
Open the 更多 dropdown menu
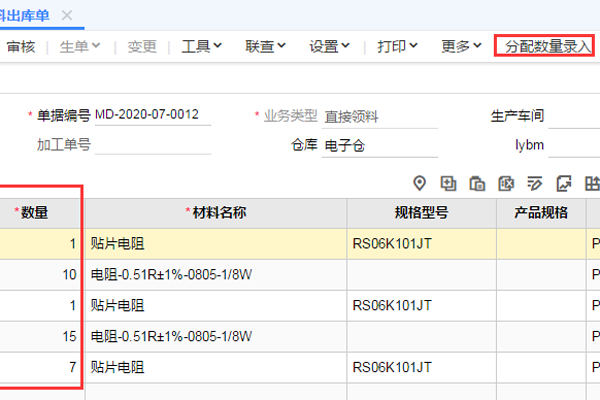461,46
